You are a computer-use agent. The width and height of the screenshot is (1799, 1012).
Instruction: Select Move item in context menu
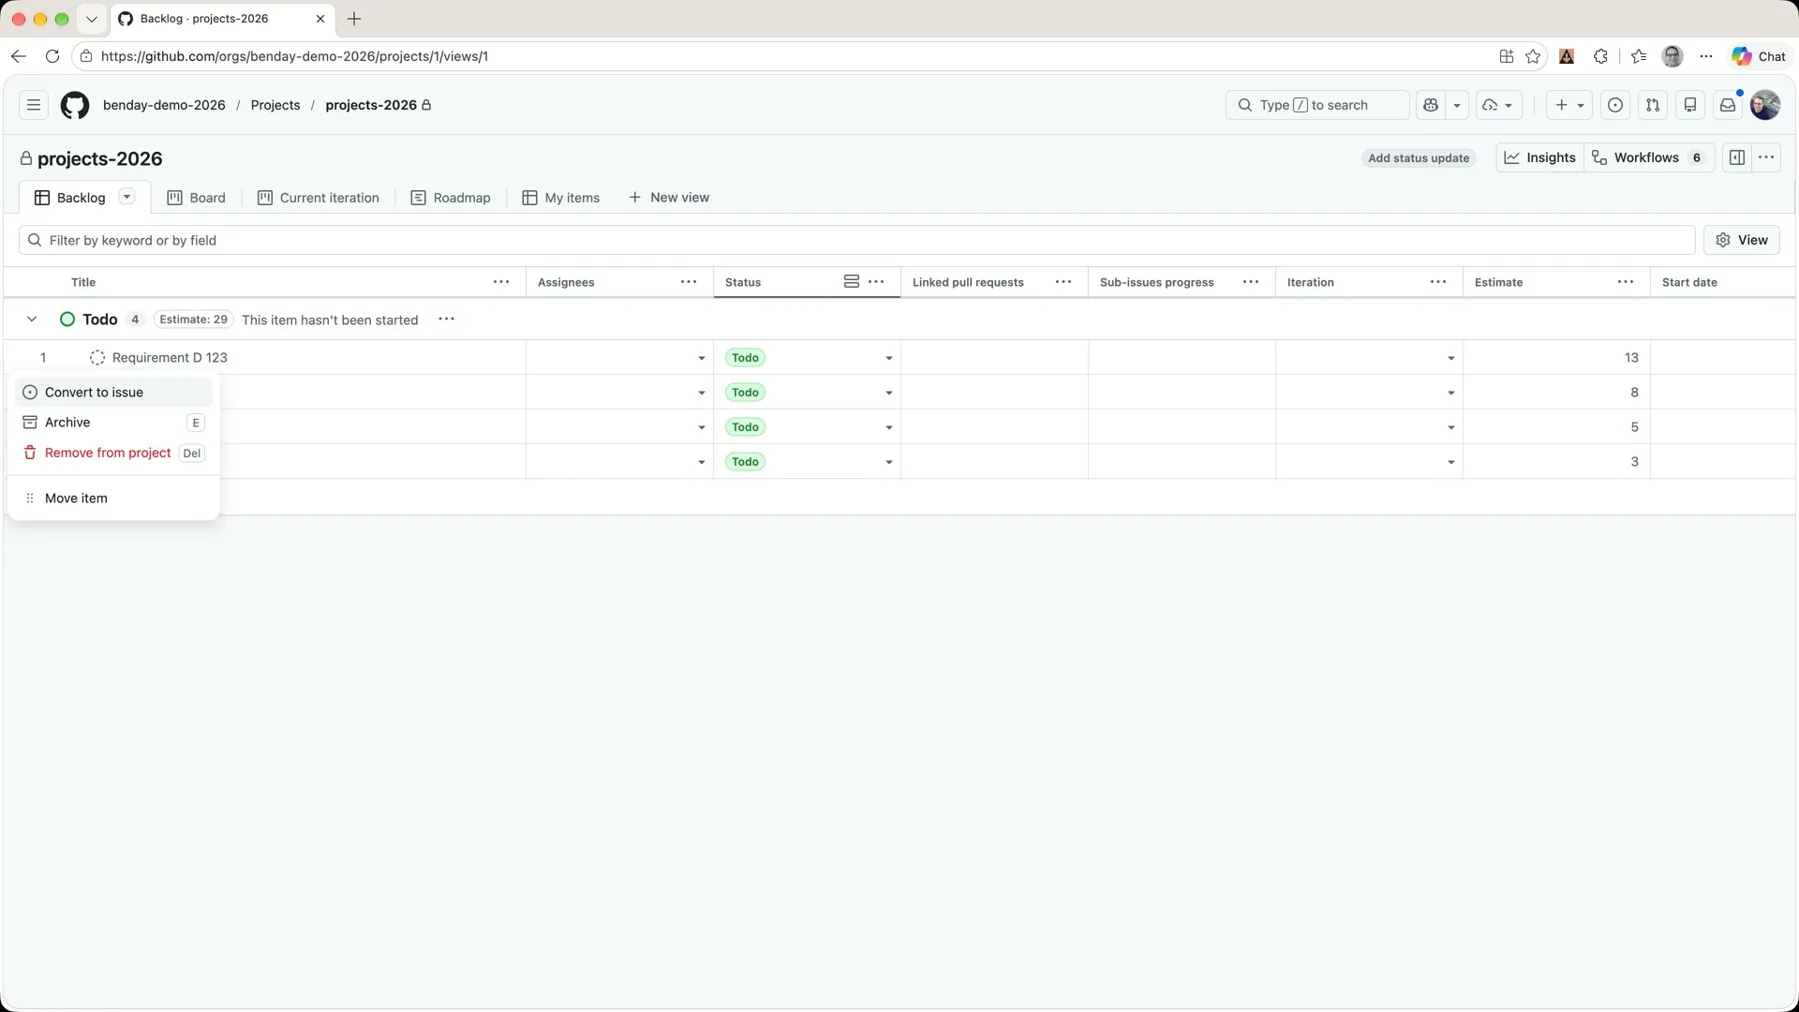(113, 498)
